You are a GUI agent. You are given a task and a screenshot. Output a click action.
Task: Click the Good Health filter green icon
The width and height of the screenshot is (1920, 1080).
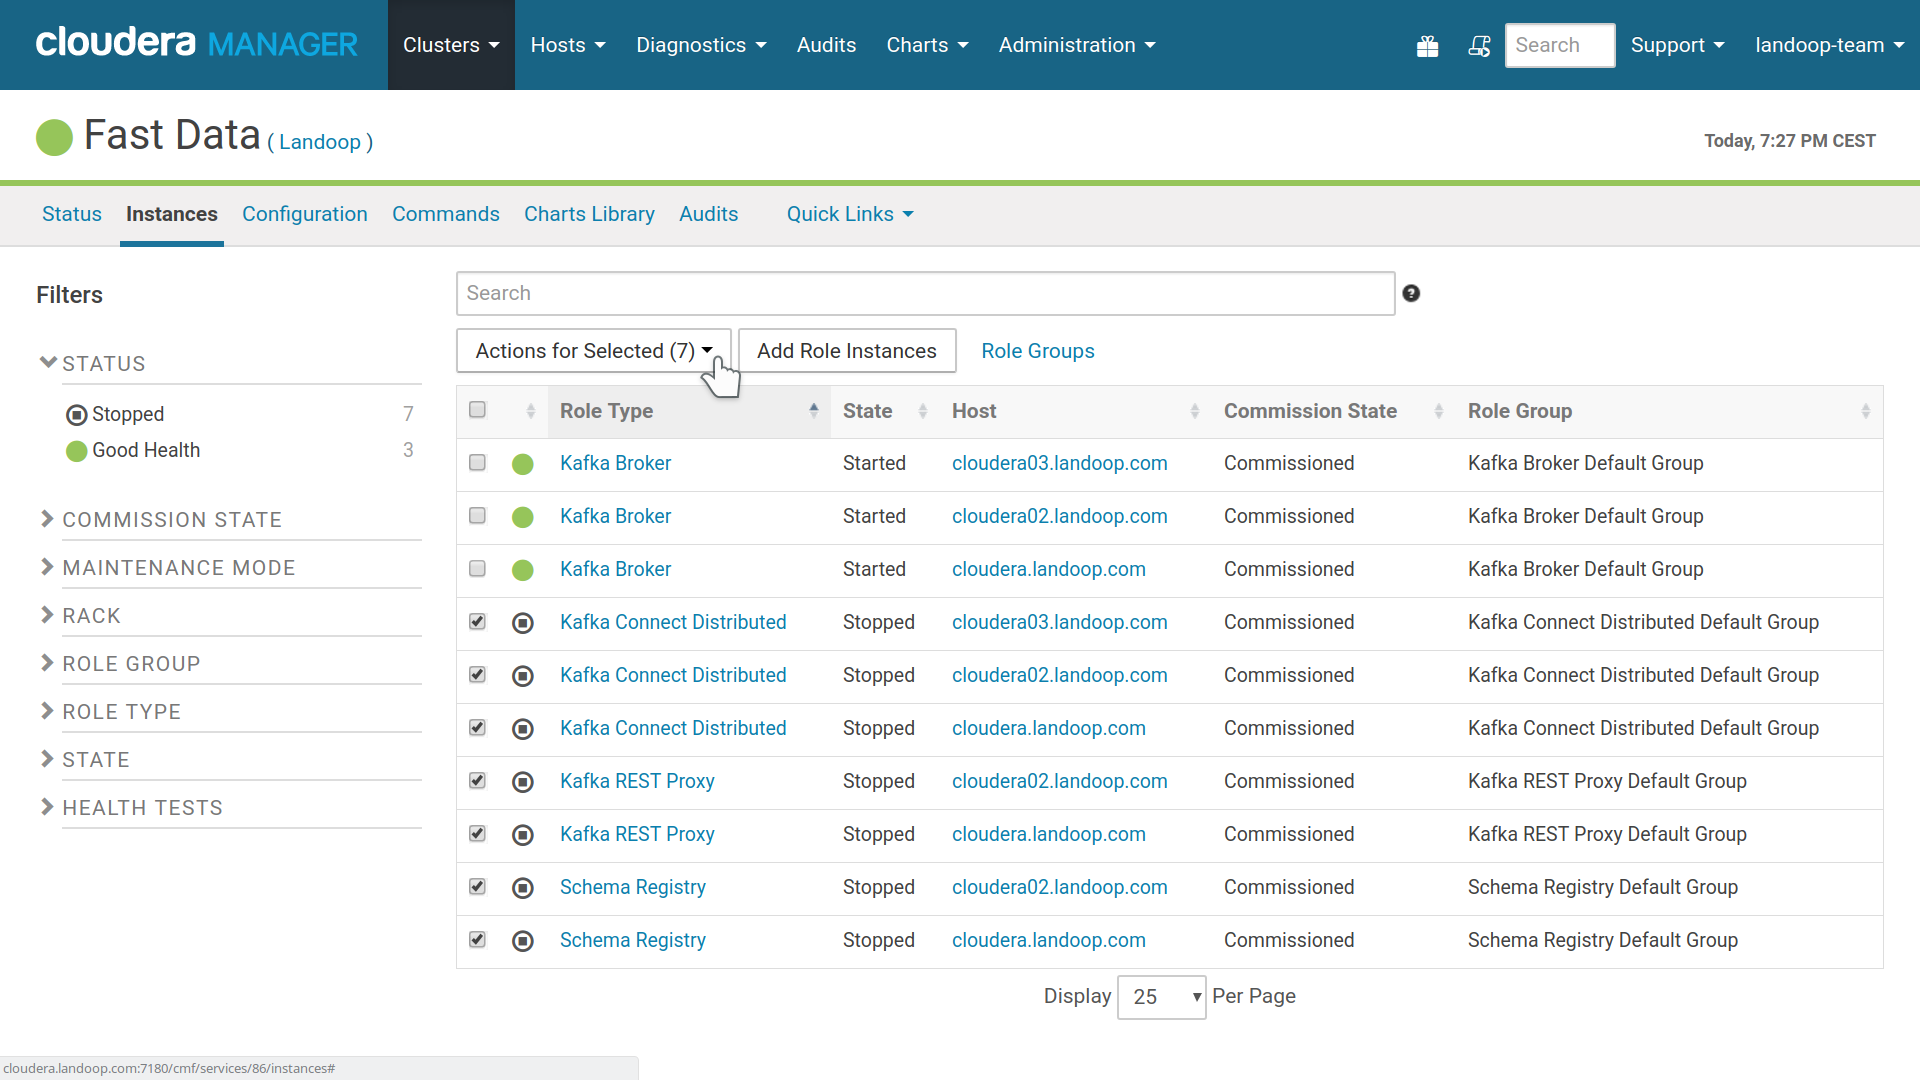click(x=76, y=451)
